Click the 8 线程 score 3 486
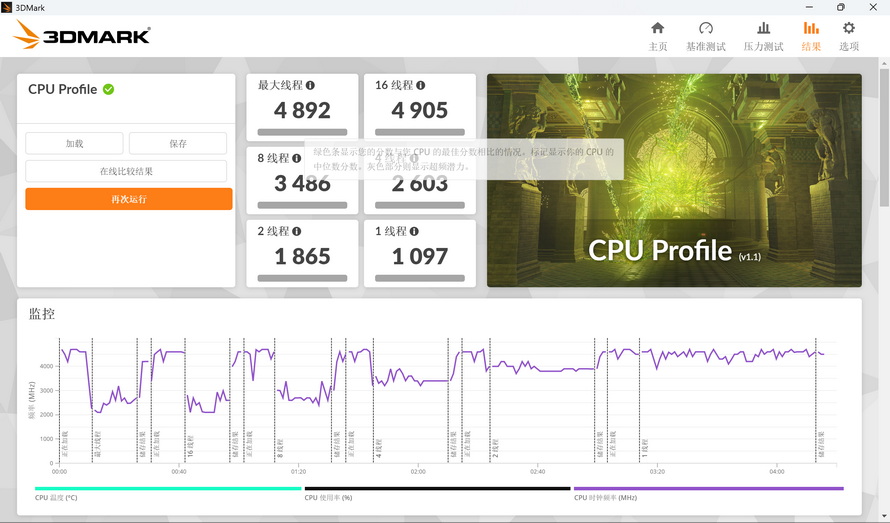The height and width of the screenshot is (523, 890). [302, 183]
